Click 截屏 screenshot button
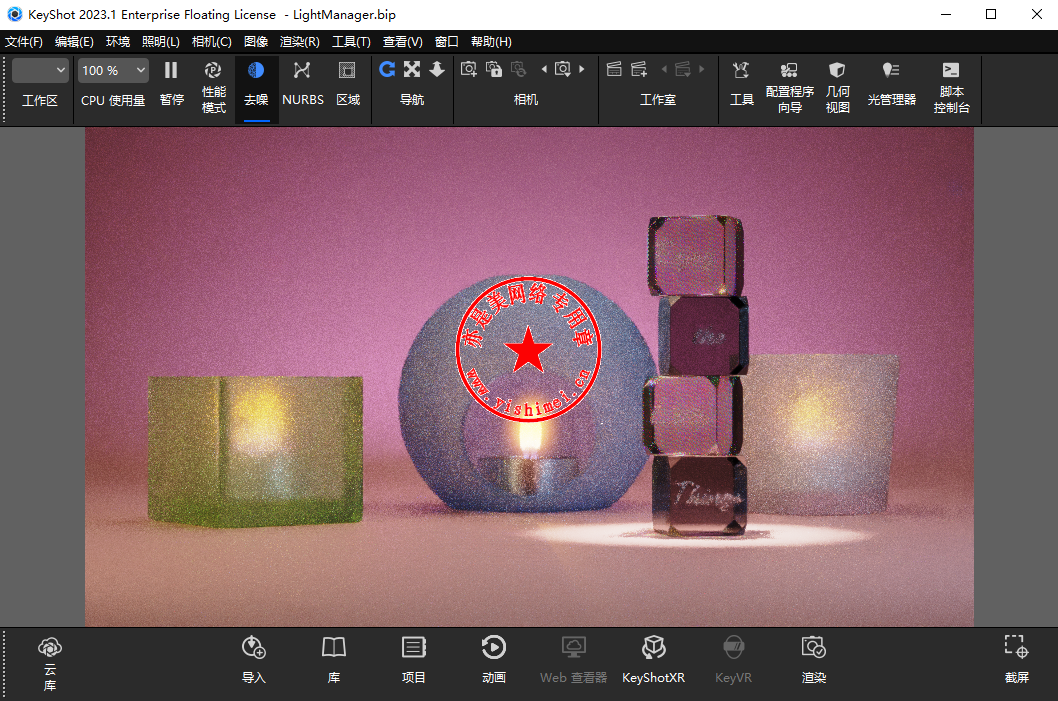This screenshot has height=701, width=1058. coord(1016,661)
